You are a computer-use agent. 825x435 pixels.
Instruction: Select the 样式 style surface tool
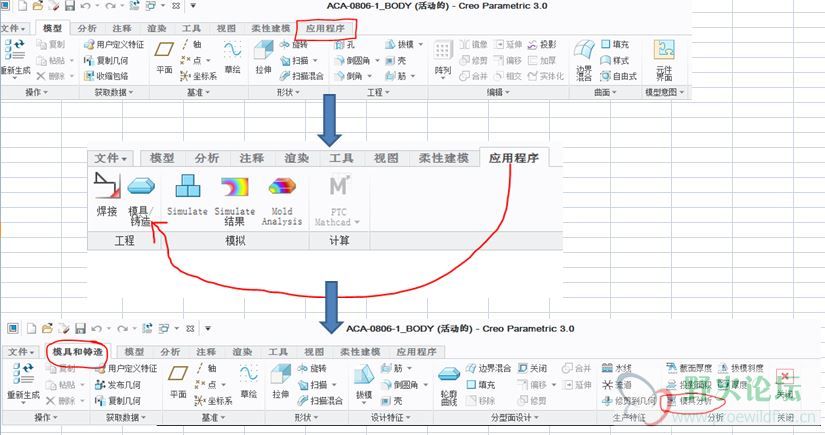[615, 60]
